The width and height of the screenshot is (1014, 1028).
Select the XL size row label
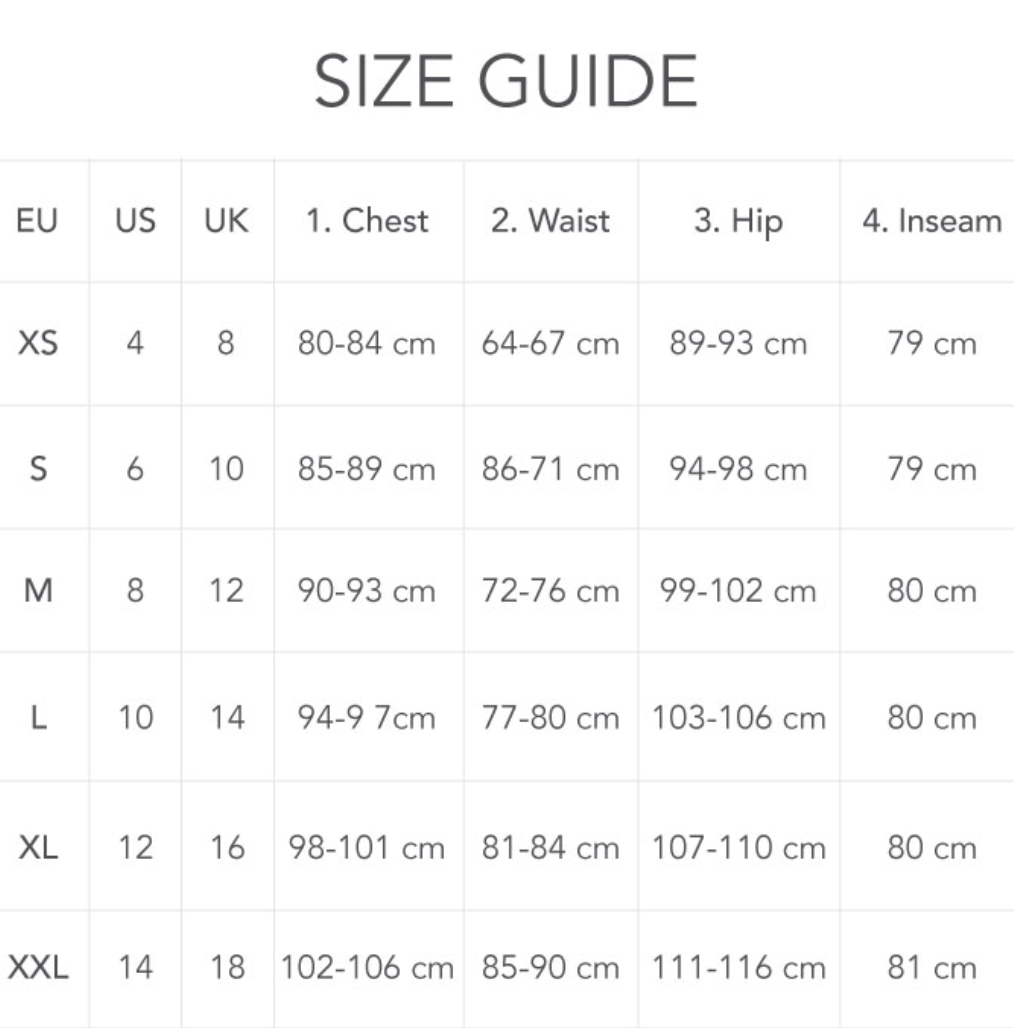tap(38, 848)
